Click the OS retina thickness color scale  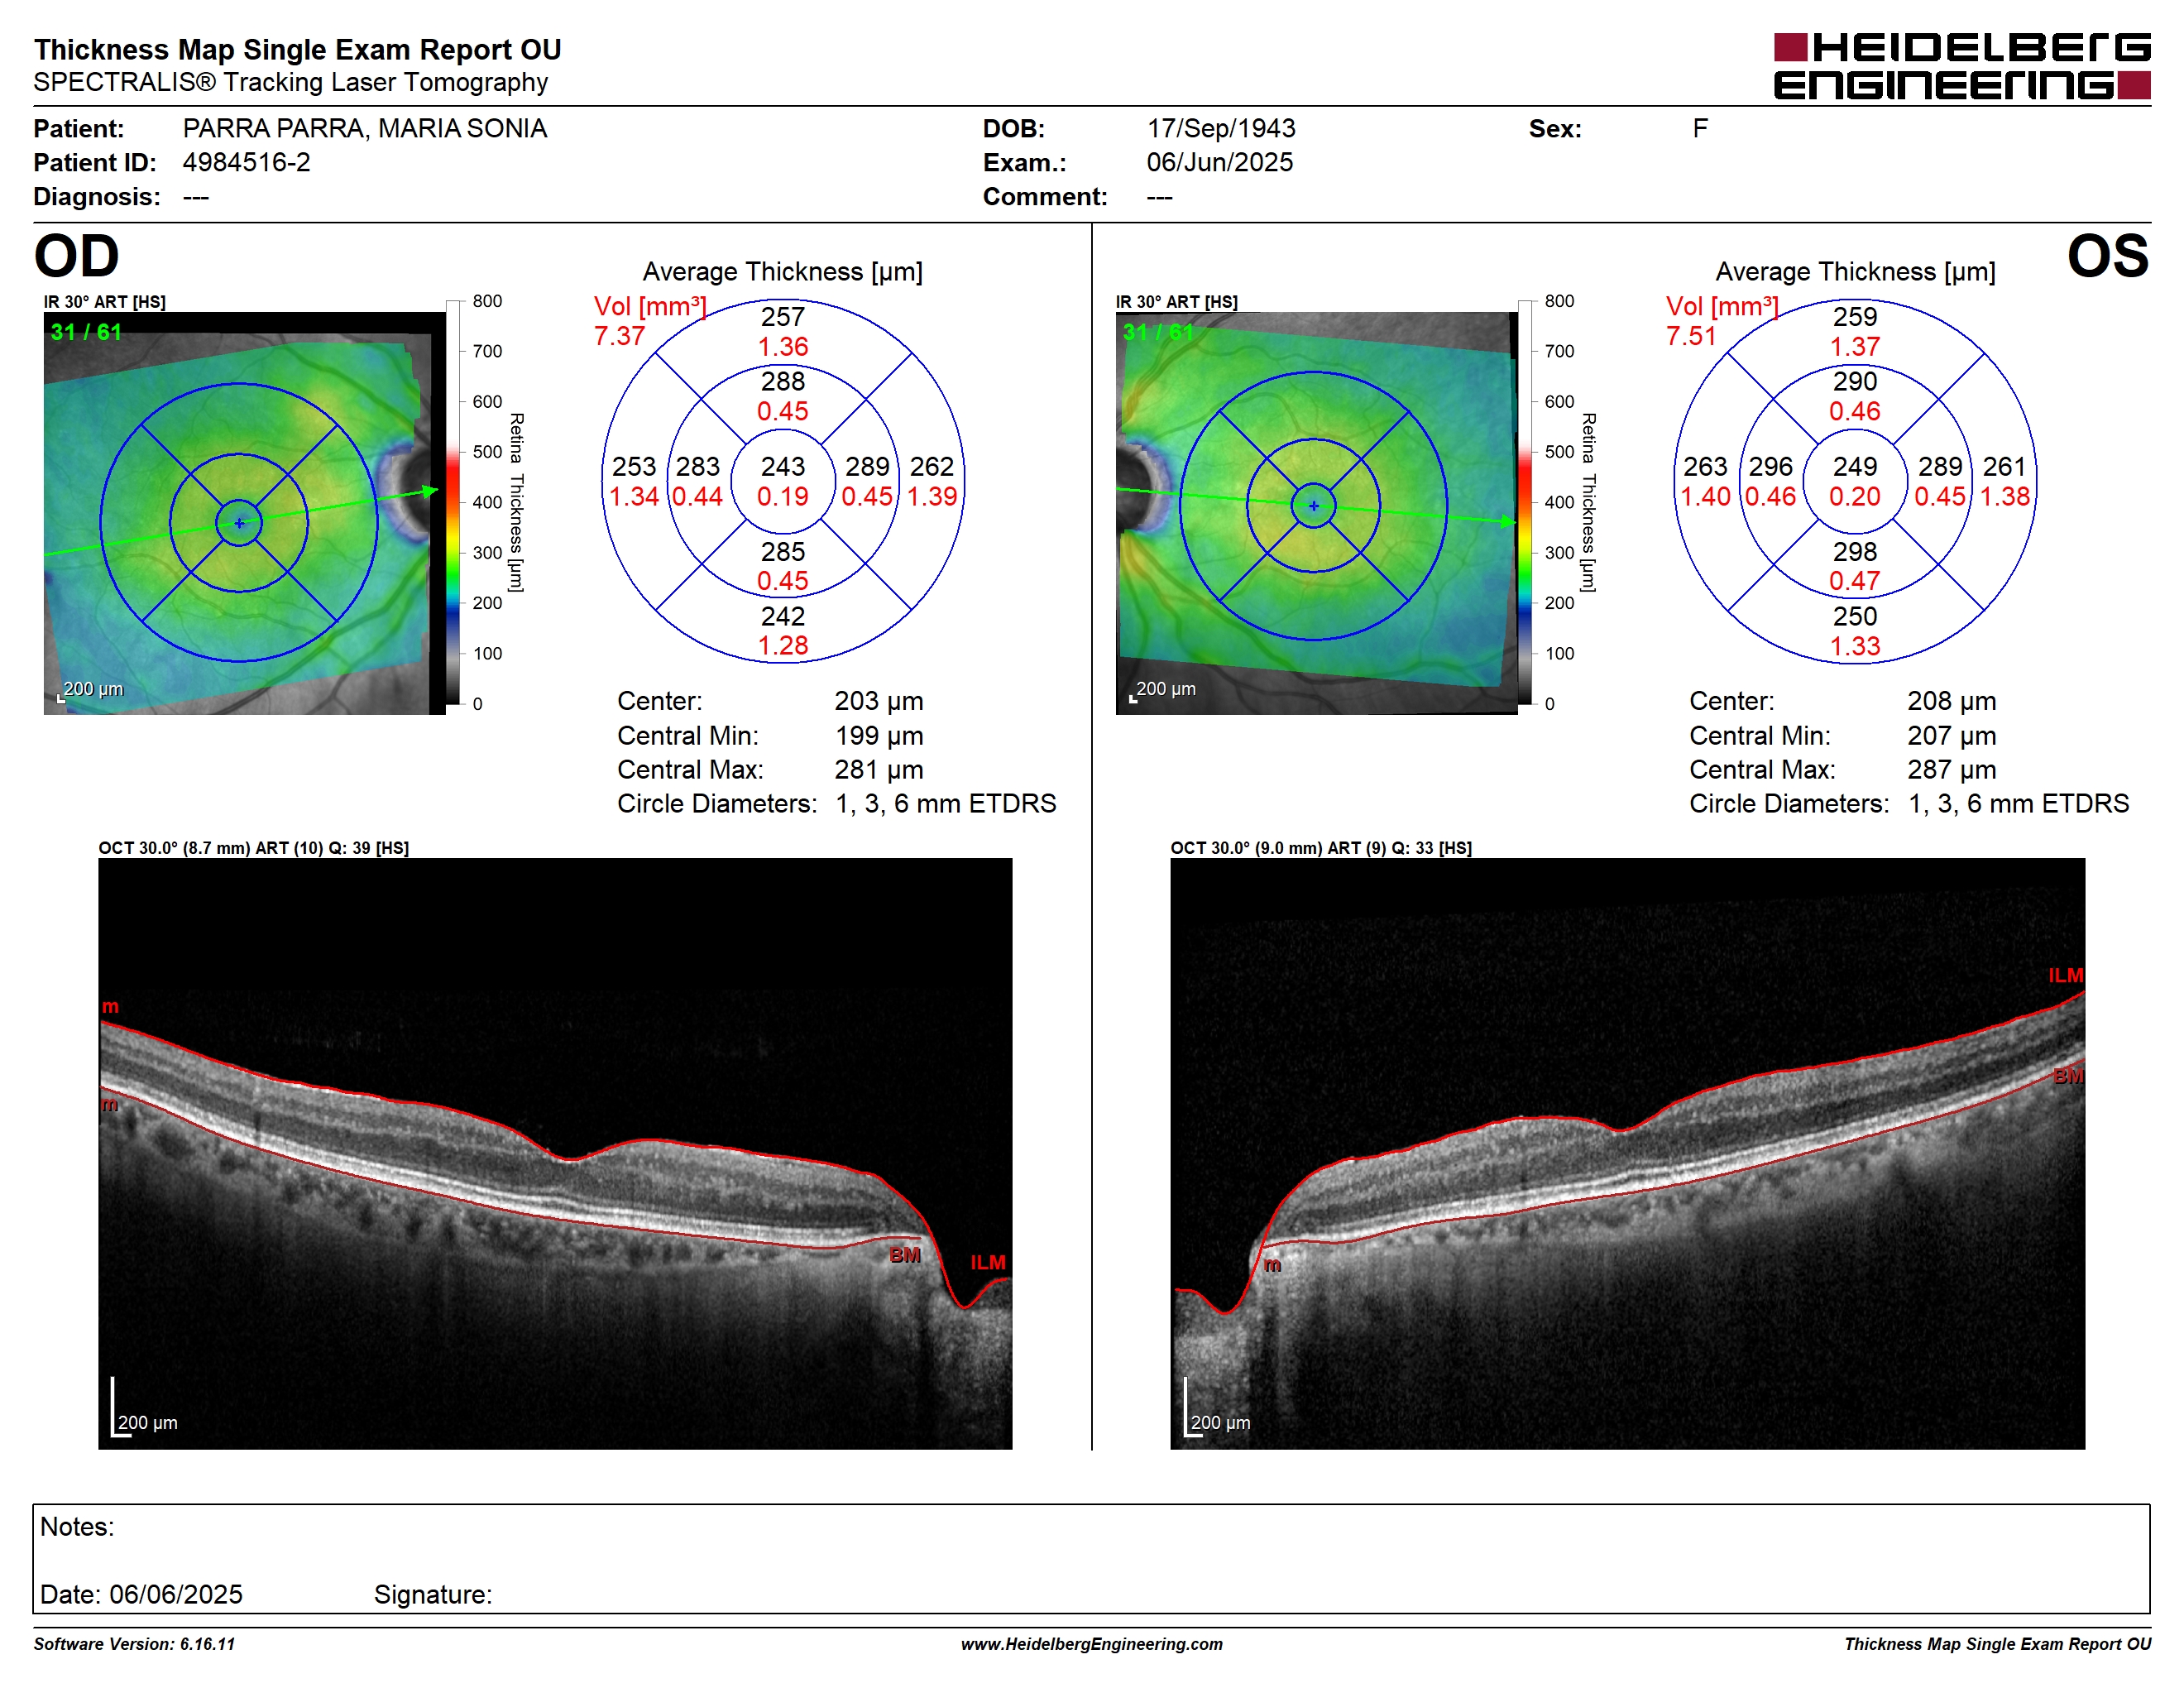(x=1525, y=502)
